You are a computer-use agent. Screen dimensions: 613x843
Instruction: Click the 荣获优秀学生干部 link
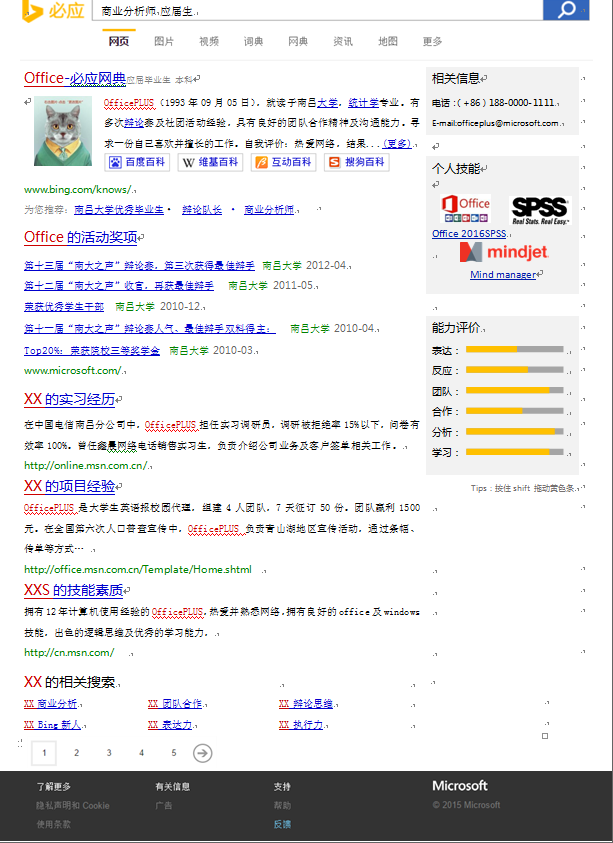[64, 306]
